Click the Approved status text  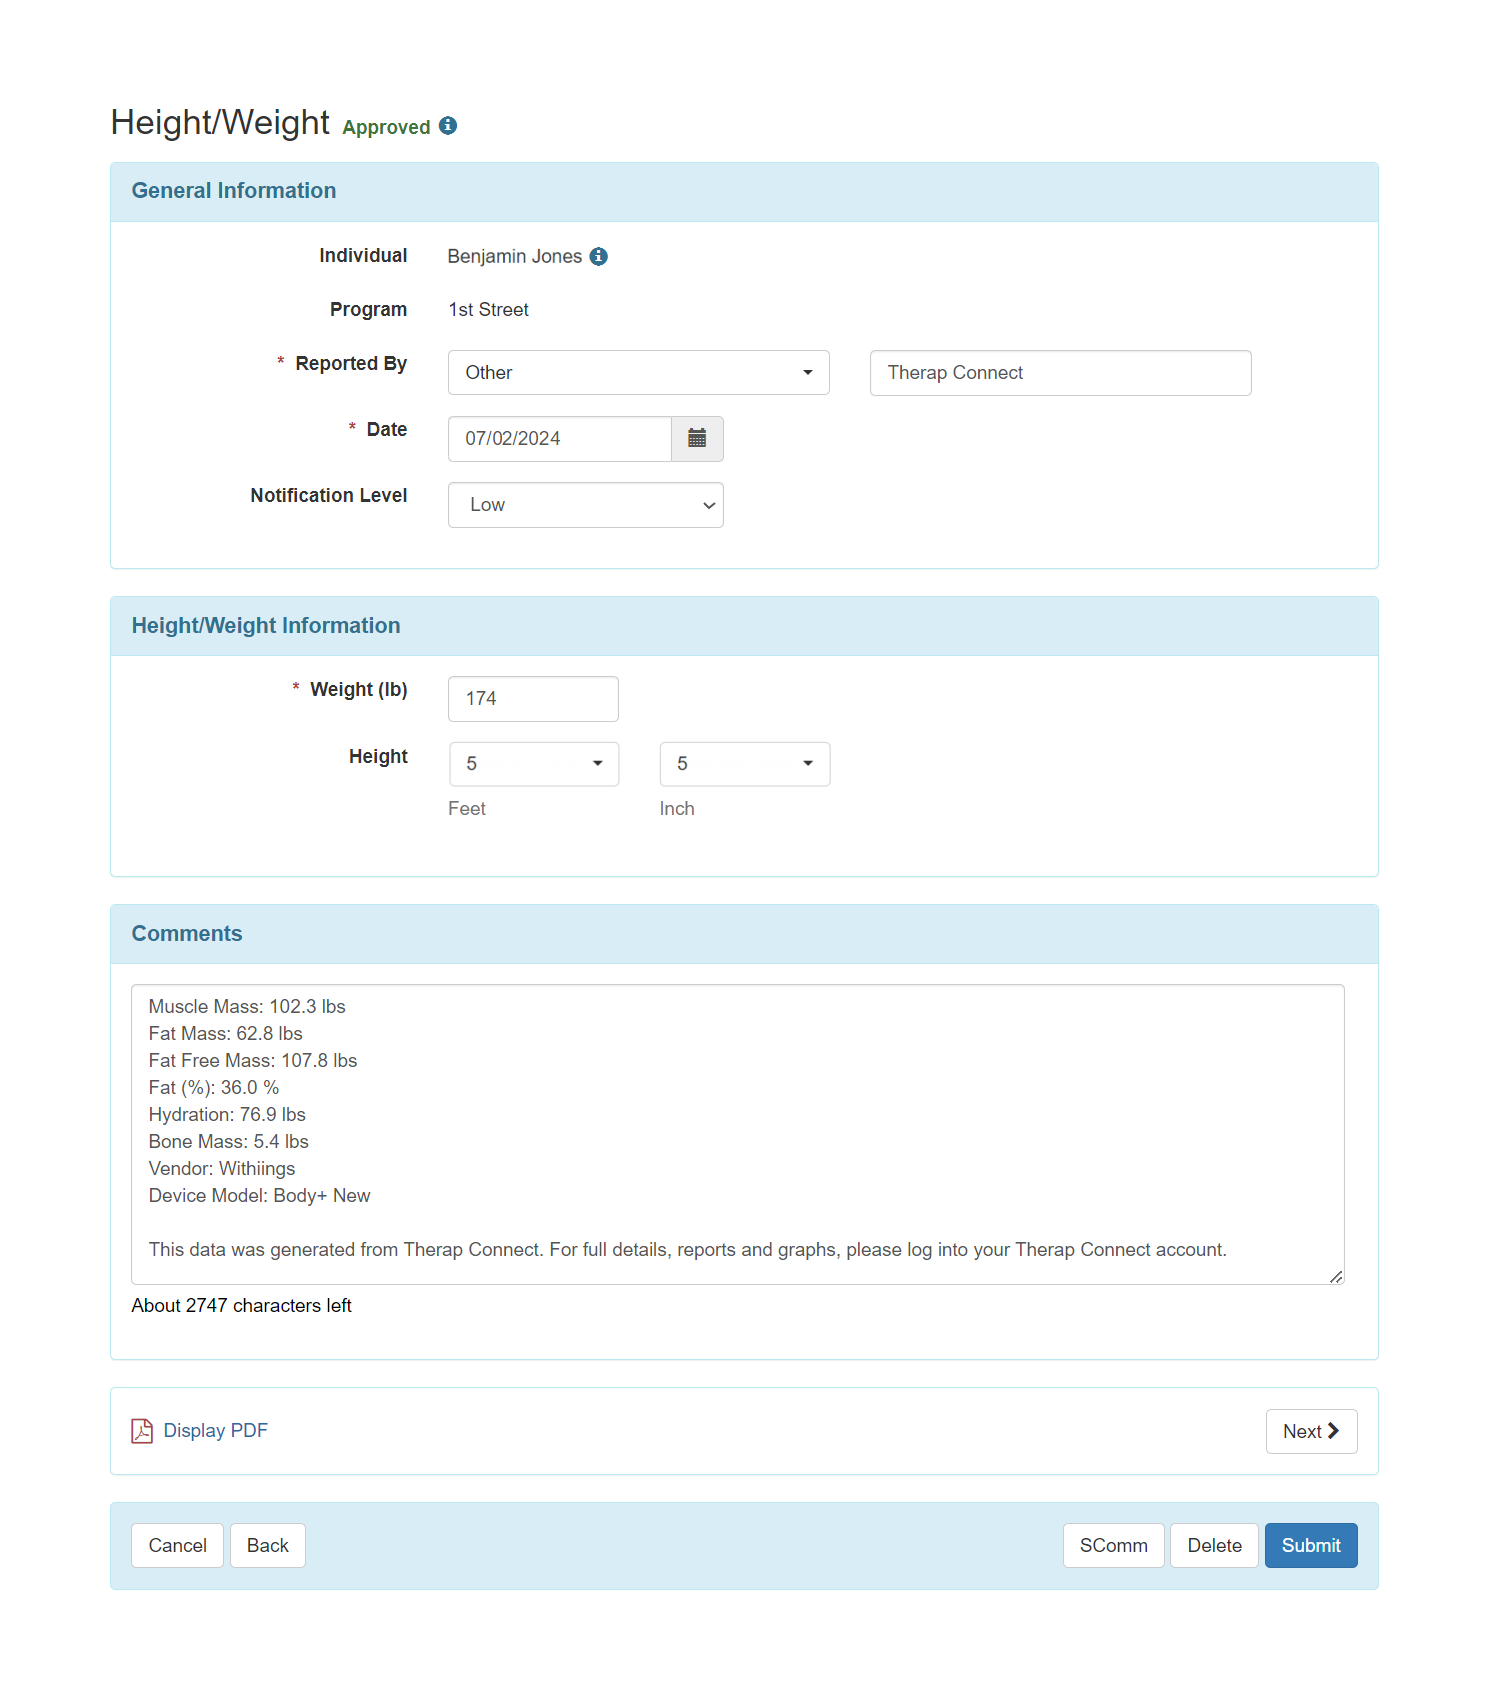point(386,127)
